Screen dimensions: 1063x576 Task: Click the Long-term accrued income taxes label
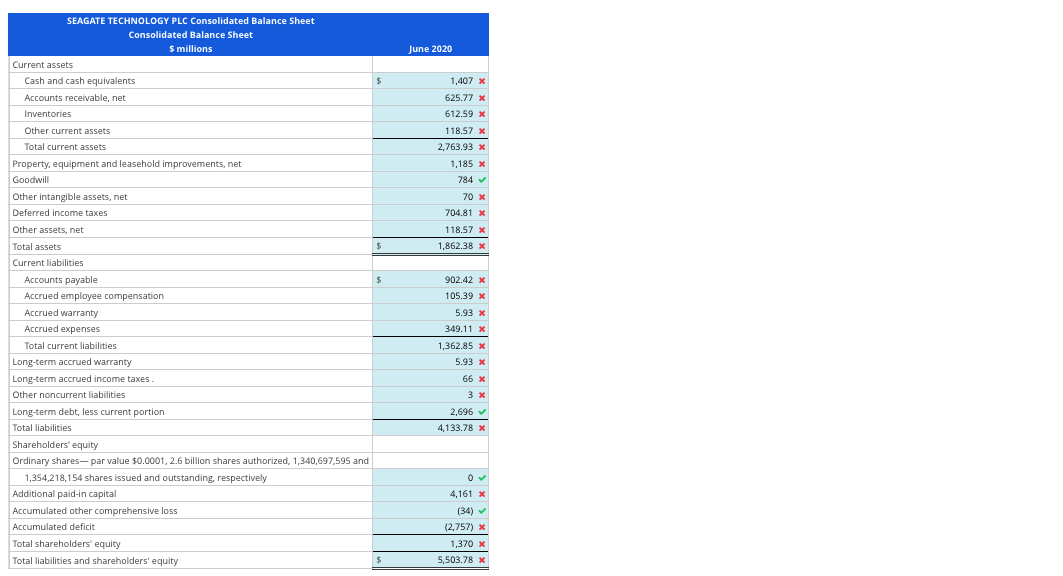81,379
